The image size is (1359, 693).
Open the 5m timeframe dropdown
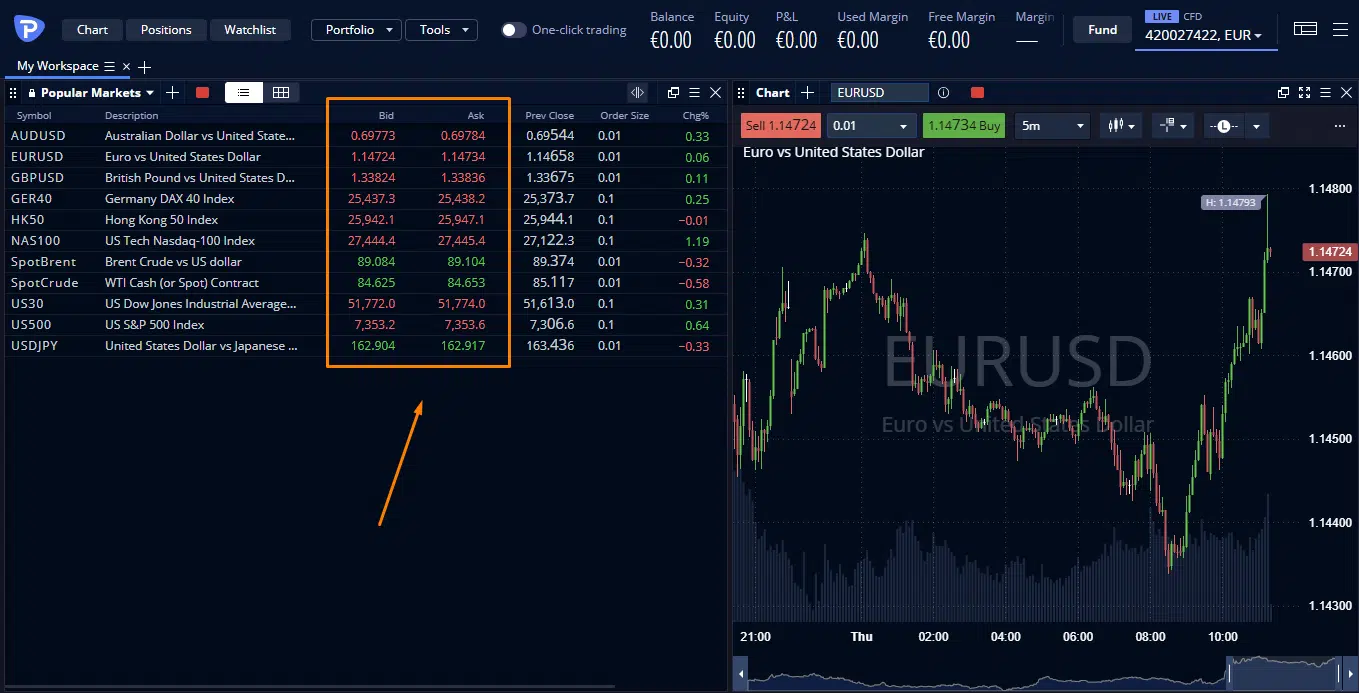click(1052, 126)
